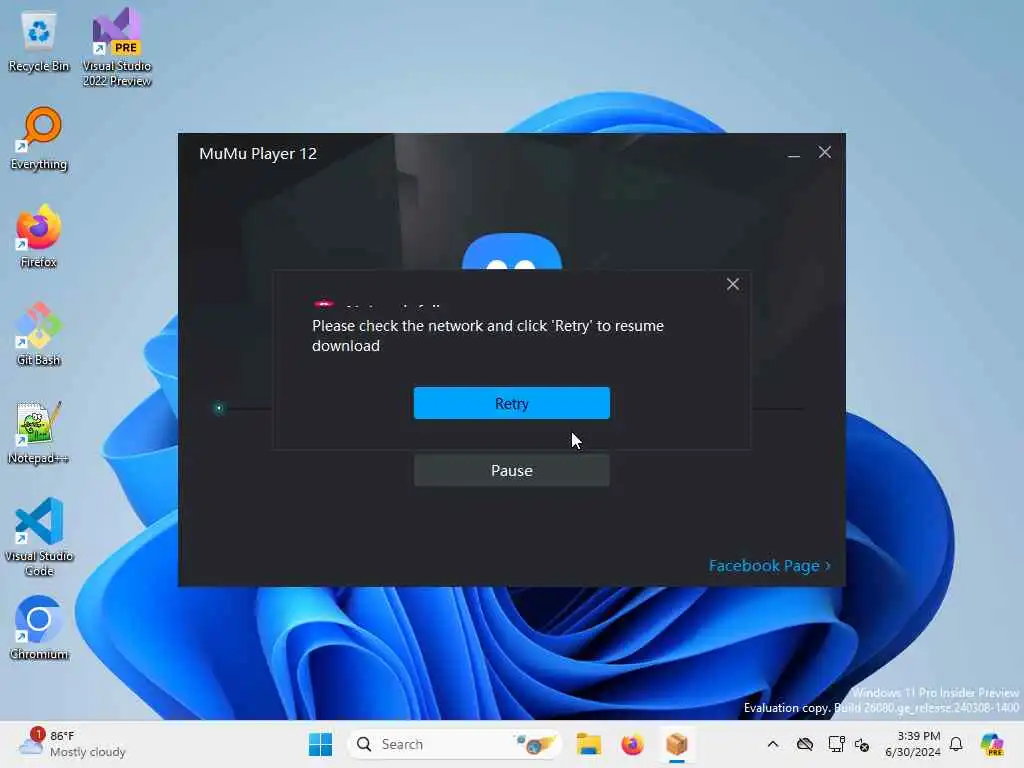Open File Explorer from the taskbar
This screenshot has width=1024, height=768.
click(588, 744)
